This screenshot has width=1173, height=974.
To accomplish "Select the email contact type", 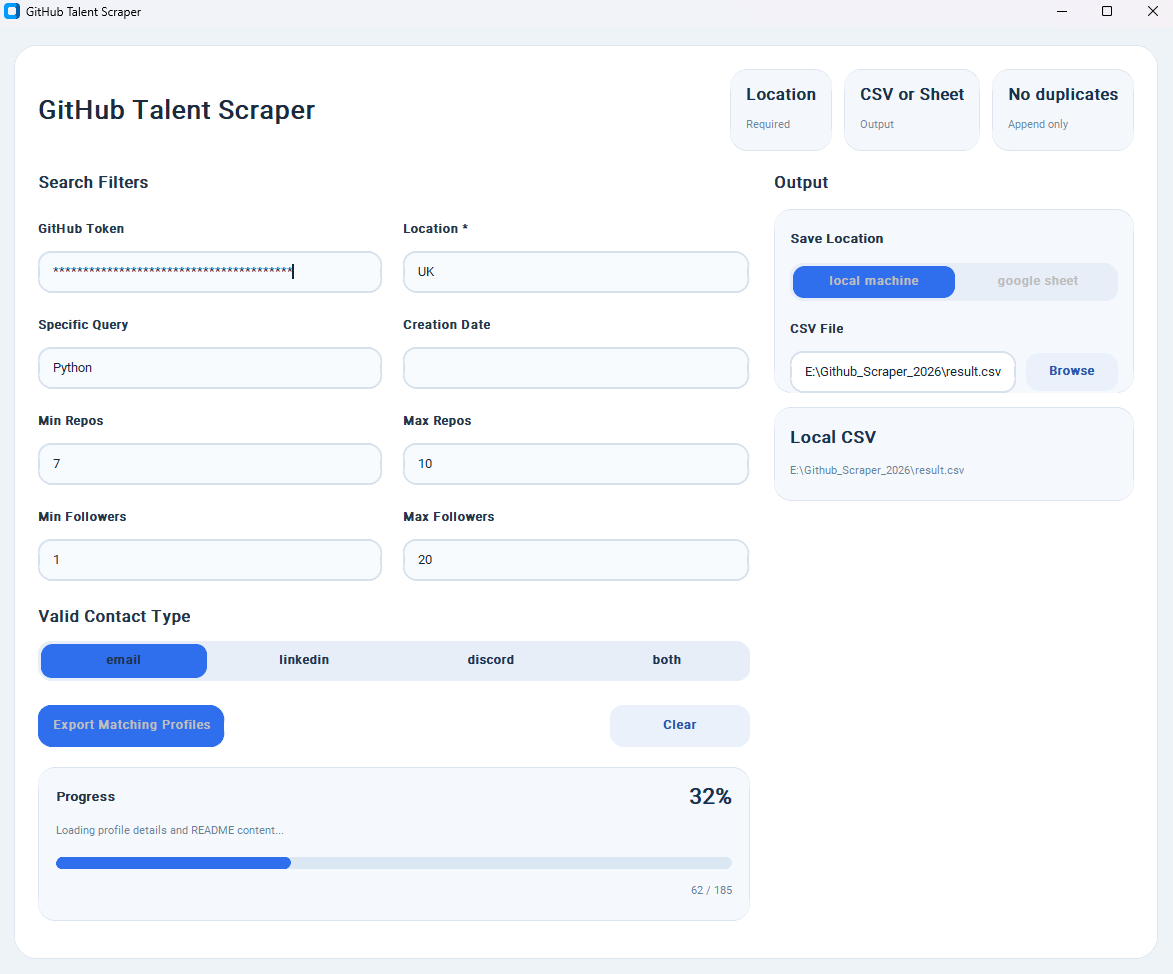I will pyautogui.click(x=123, y=661).
